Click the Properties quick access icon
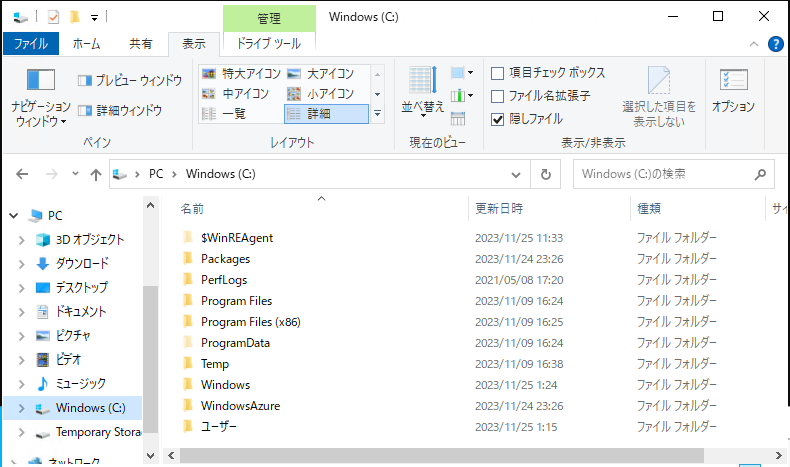The image size is (790, 467). pyautogui.click(x=53, y=18)
